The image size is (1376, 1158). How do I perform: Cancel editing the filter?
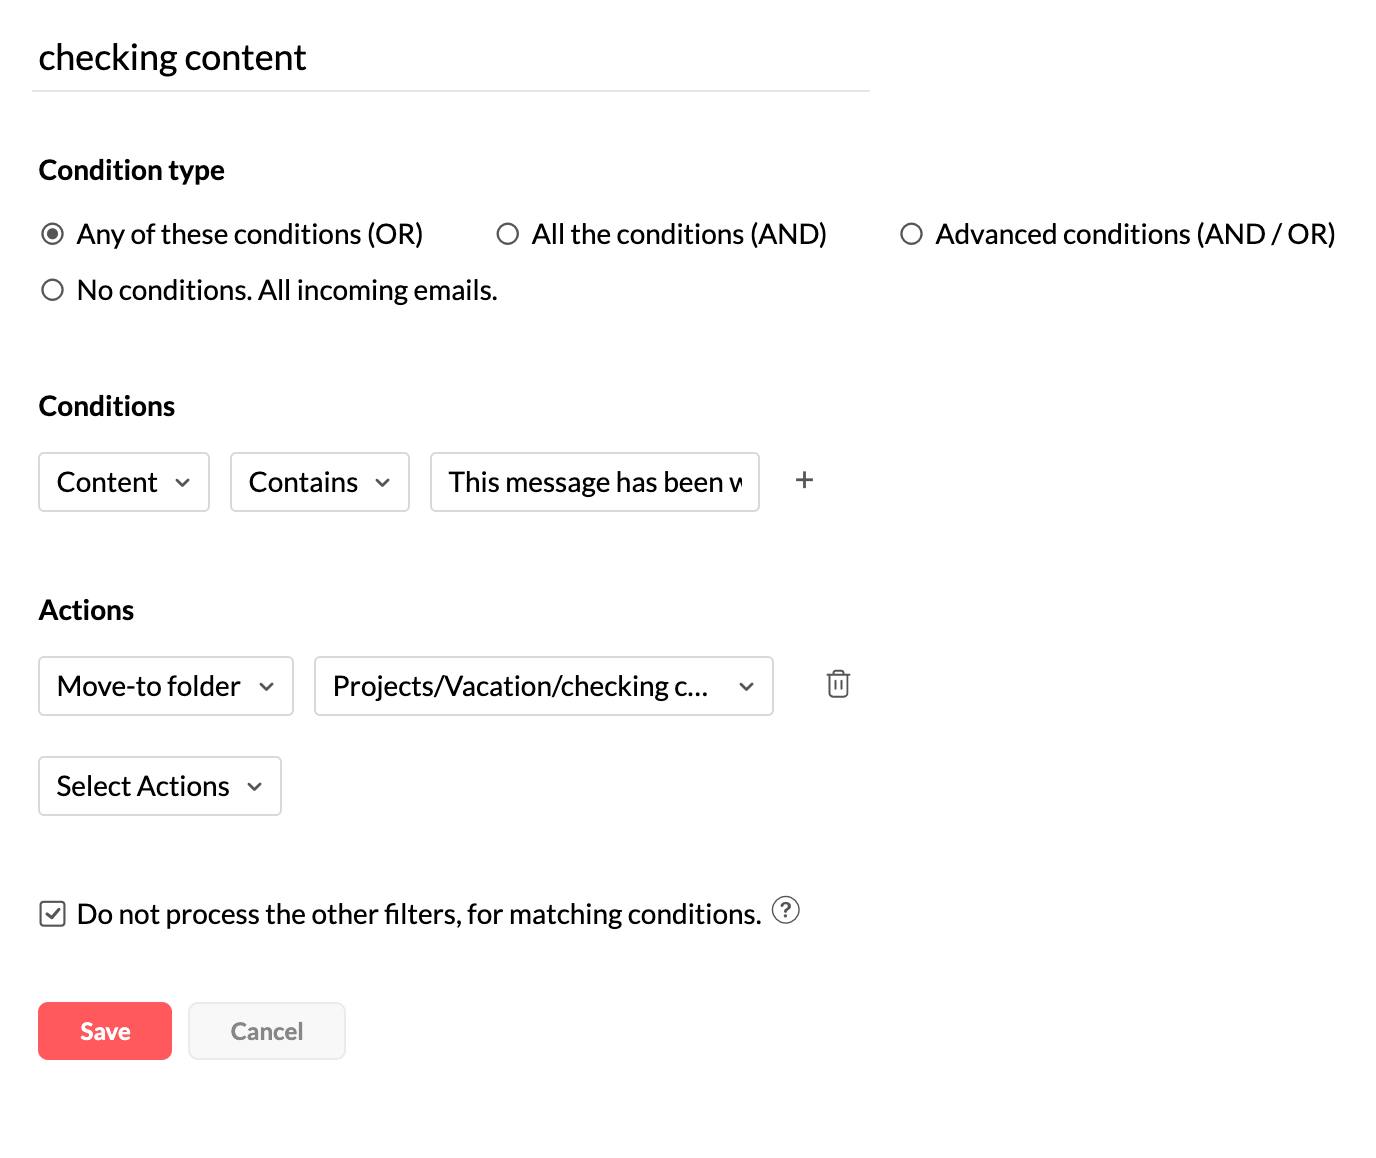266,1030
